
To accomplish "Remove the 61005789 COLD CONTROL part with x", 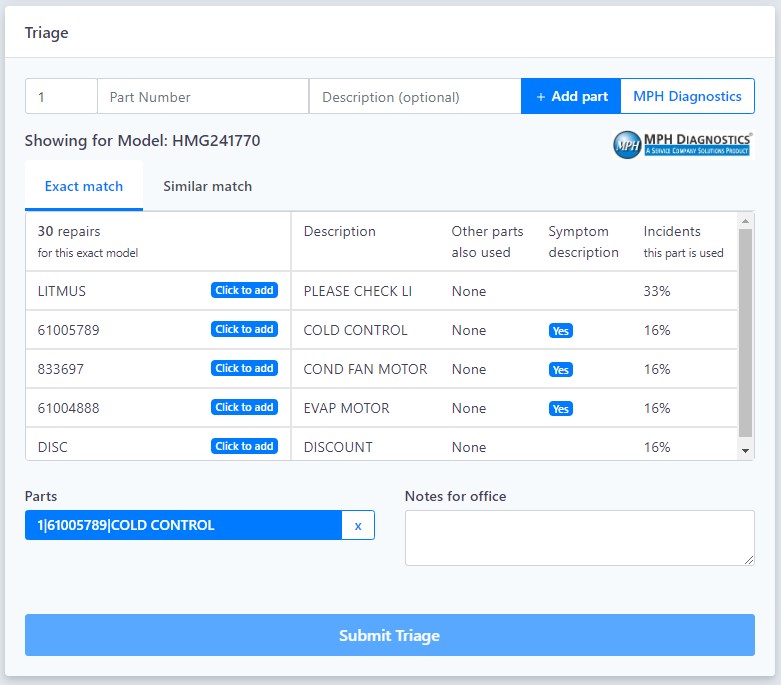I will 358,525.
